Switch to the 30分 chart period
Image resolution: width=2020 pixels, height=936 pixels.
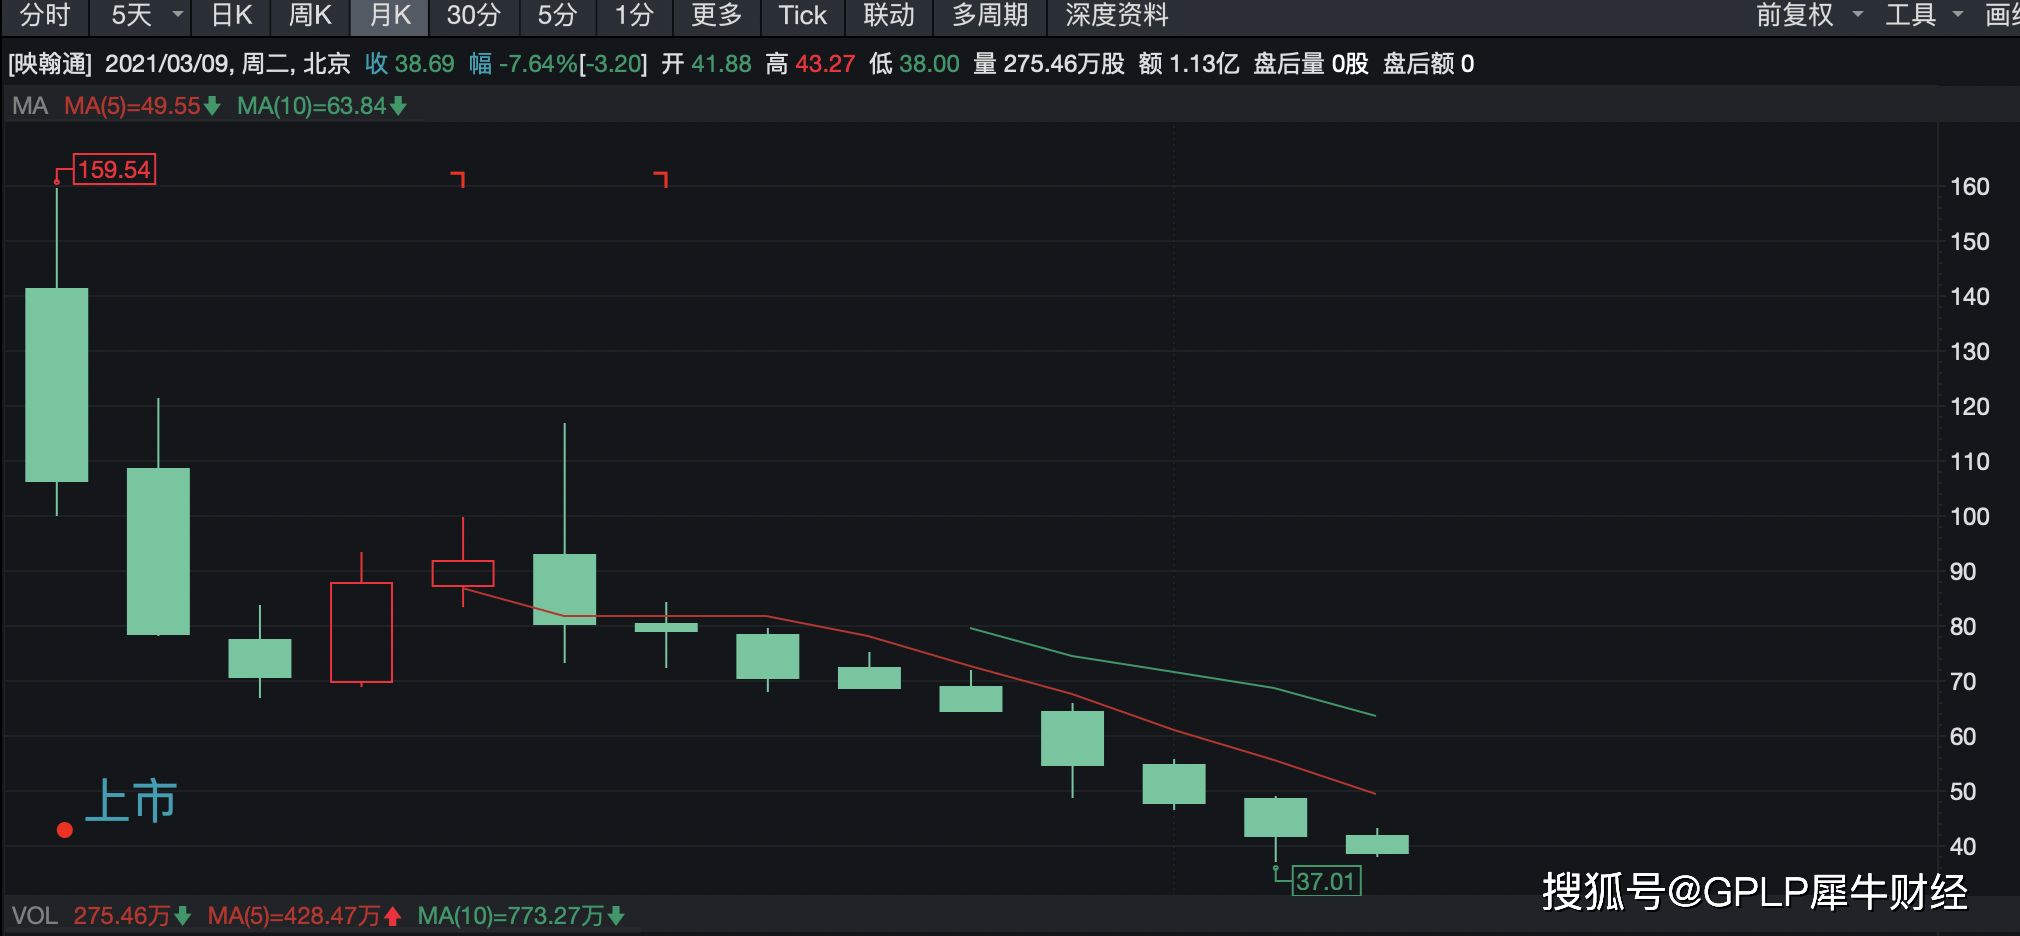[472, 16]
